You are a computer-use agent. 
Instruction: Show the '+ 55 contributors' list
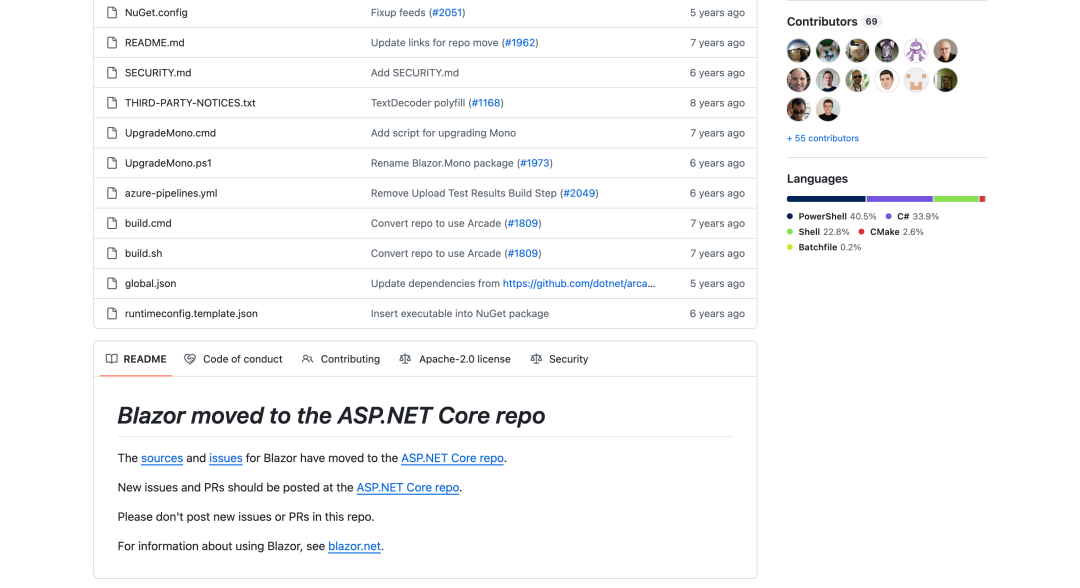822,138
